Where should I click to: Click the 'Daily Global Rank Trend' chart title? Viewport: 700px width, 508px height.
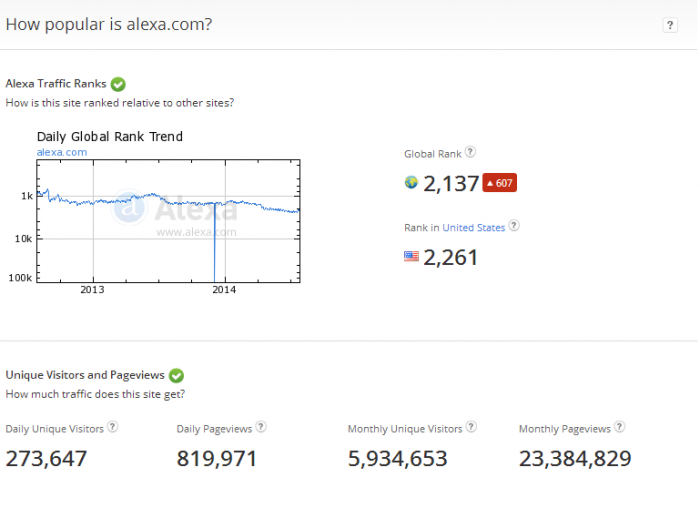[x=110, y=137]
